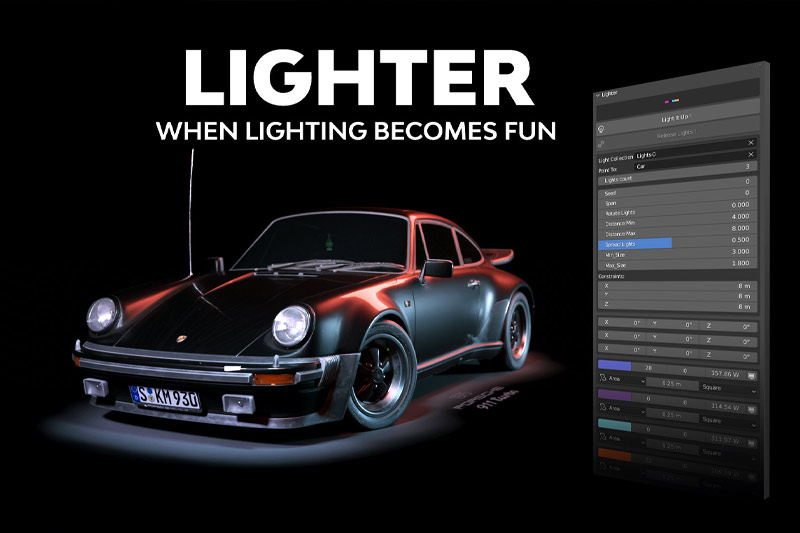Click the icon right of 311.97 W
The height and width of the screenshot is (533, 800).
pyautogui.click(x=752, y=443)
